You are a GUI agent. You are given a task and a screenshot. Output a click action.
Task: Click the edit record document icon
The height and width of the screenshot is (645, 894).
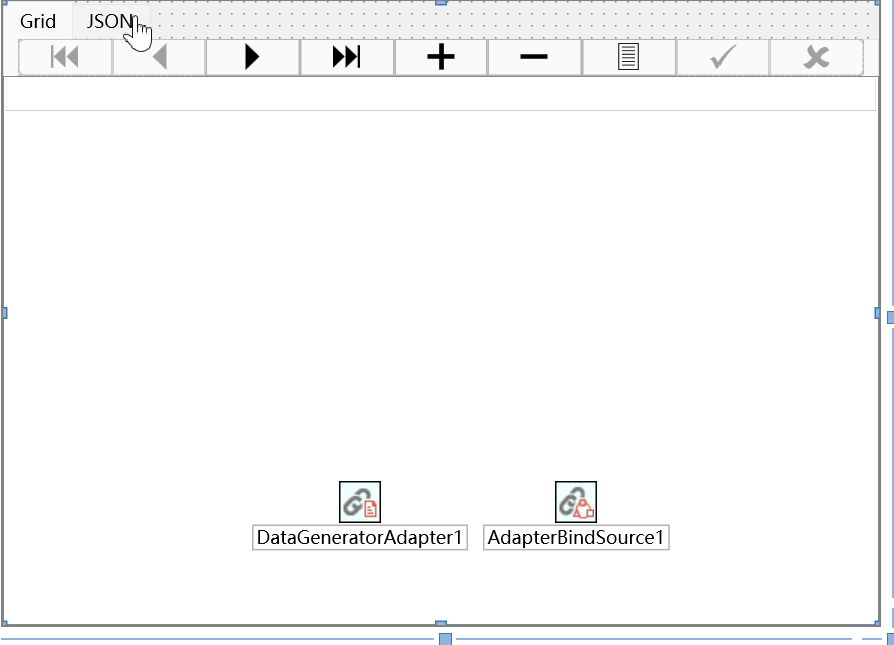click(628, 57)
